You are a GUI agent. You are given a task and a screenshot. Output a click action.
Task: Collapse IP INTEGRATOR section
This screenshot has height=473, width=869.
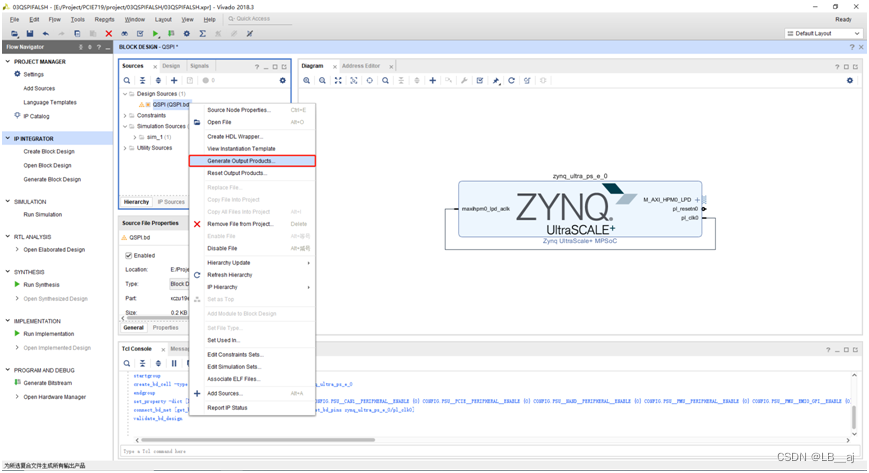(8, 138)
